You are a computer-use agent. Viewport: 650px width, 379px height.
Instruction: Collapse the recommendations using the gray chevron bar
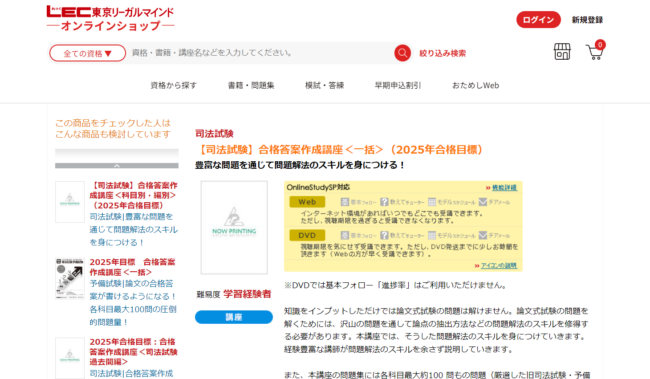pyautogui.click(x=117, y=165)
